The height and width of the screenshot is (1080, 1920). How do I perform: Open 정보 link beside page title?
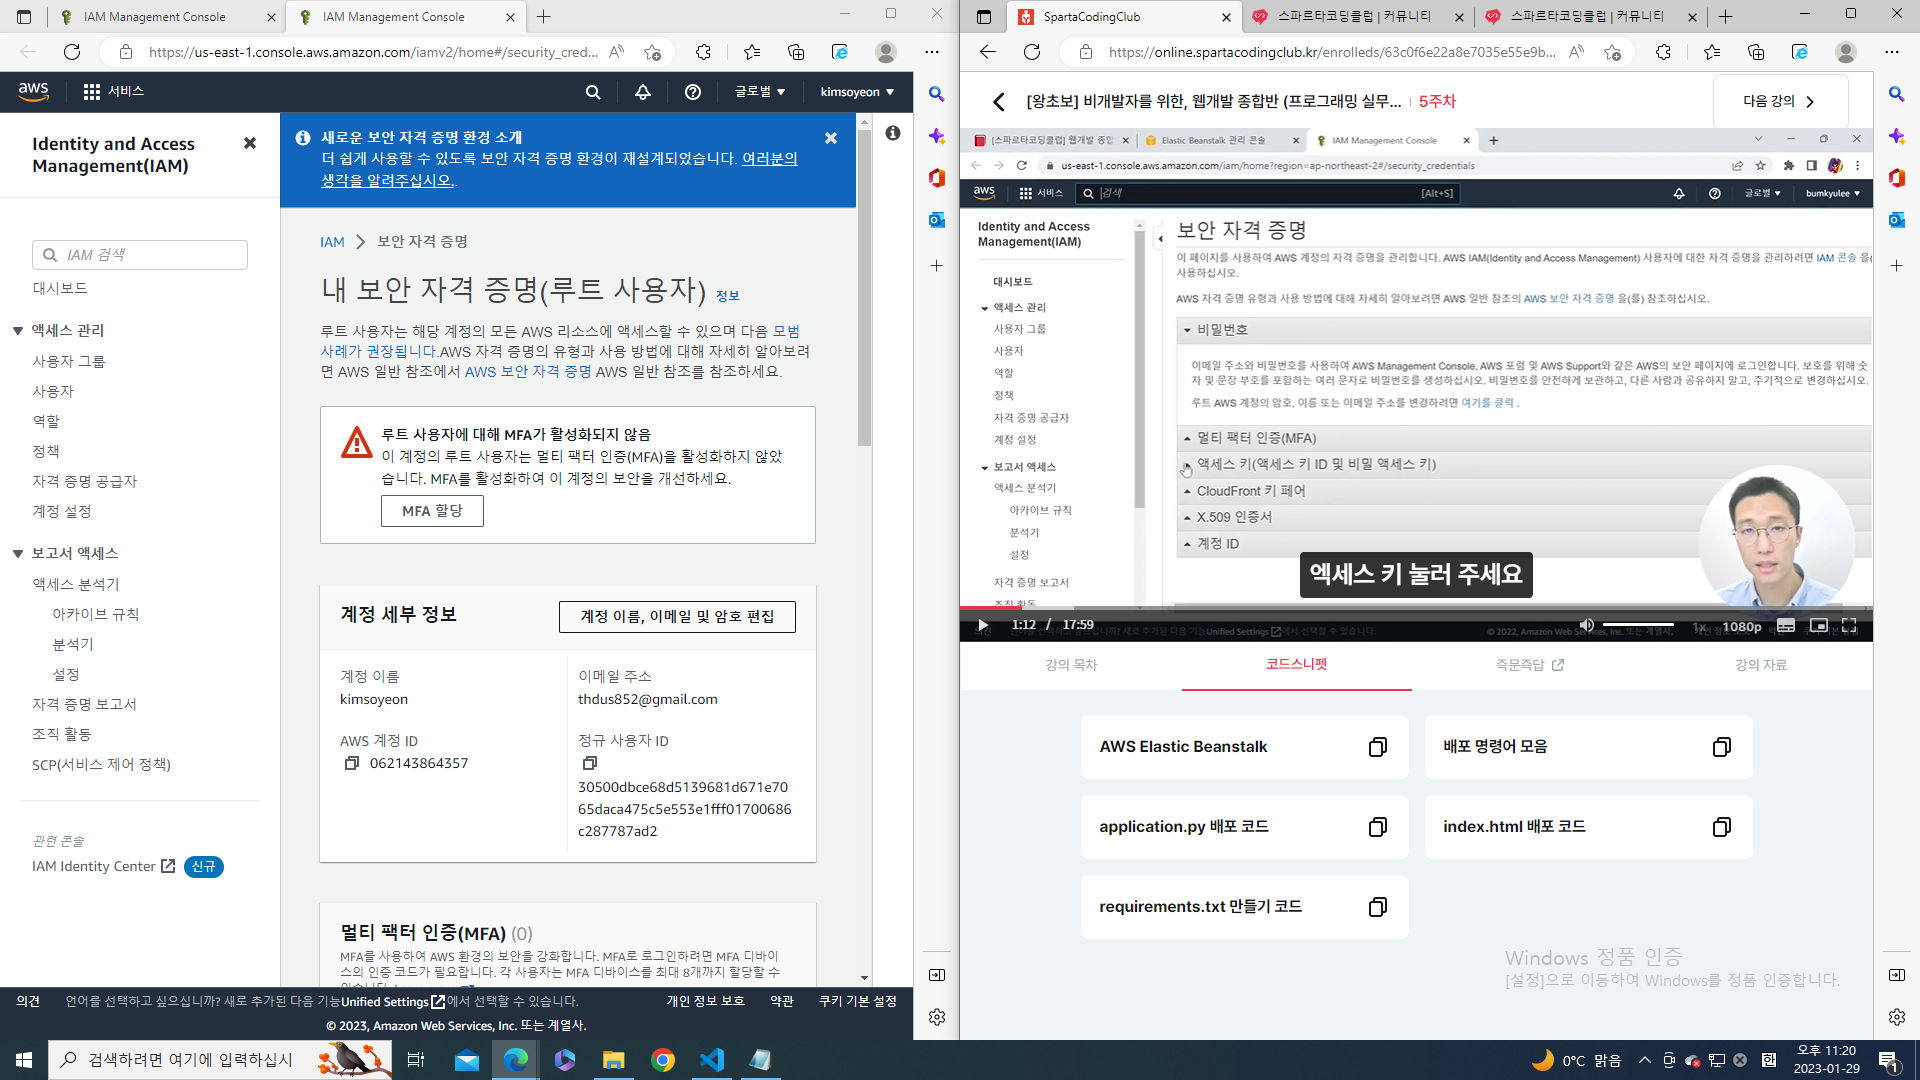tap(728, 296)
